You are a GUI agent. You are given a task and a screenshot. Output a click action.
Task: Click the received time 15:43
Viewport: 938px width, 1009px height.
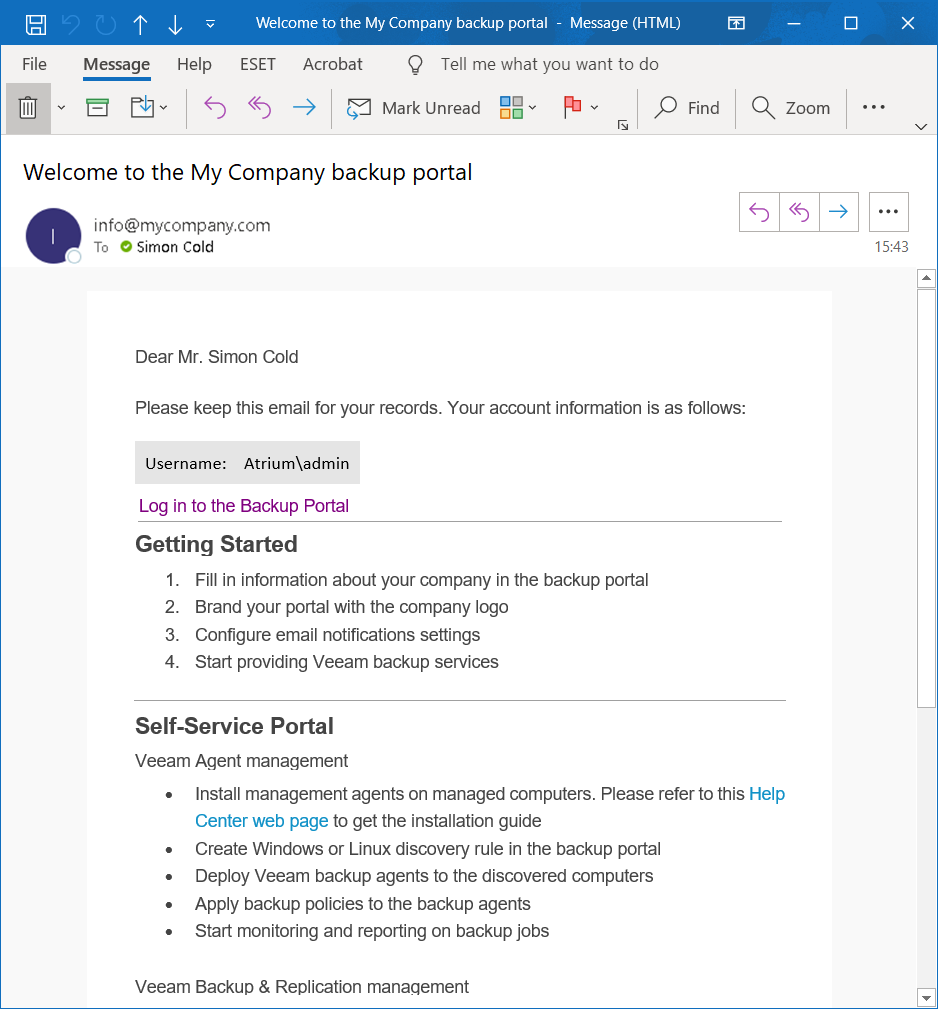[x=891, y=247]
